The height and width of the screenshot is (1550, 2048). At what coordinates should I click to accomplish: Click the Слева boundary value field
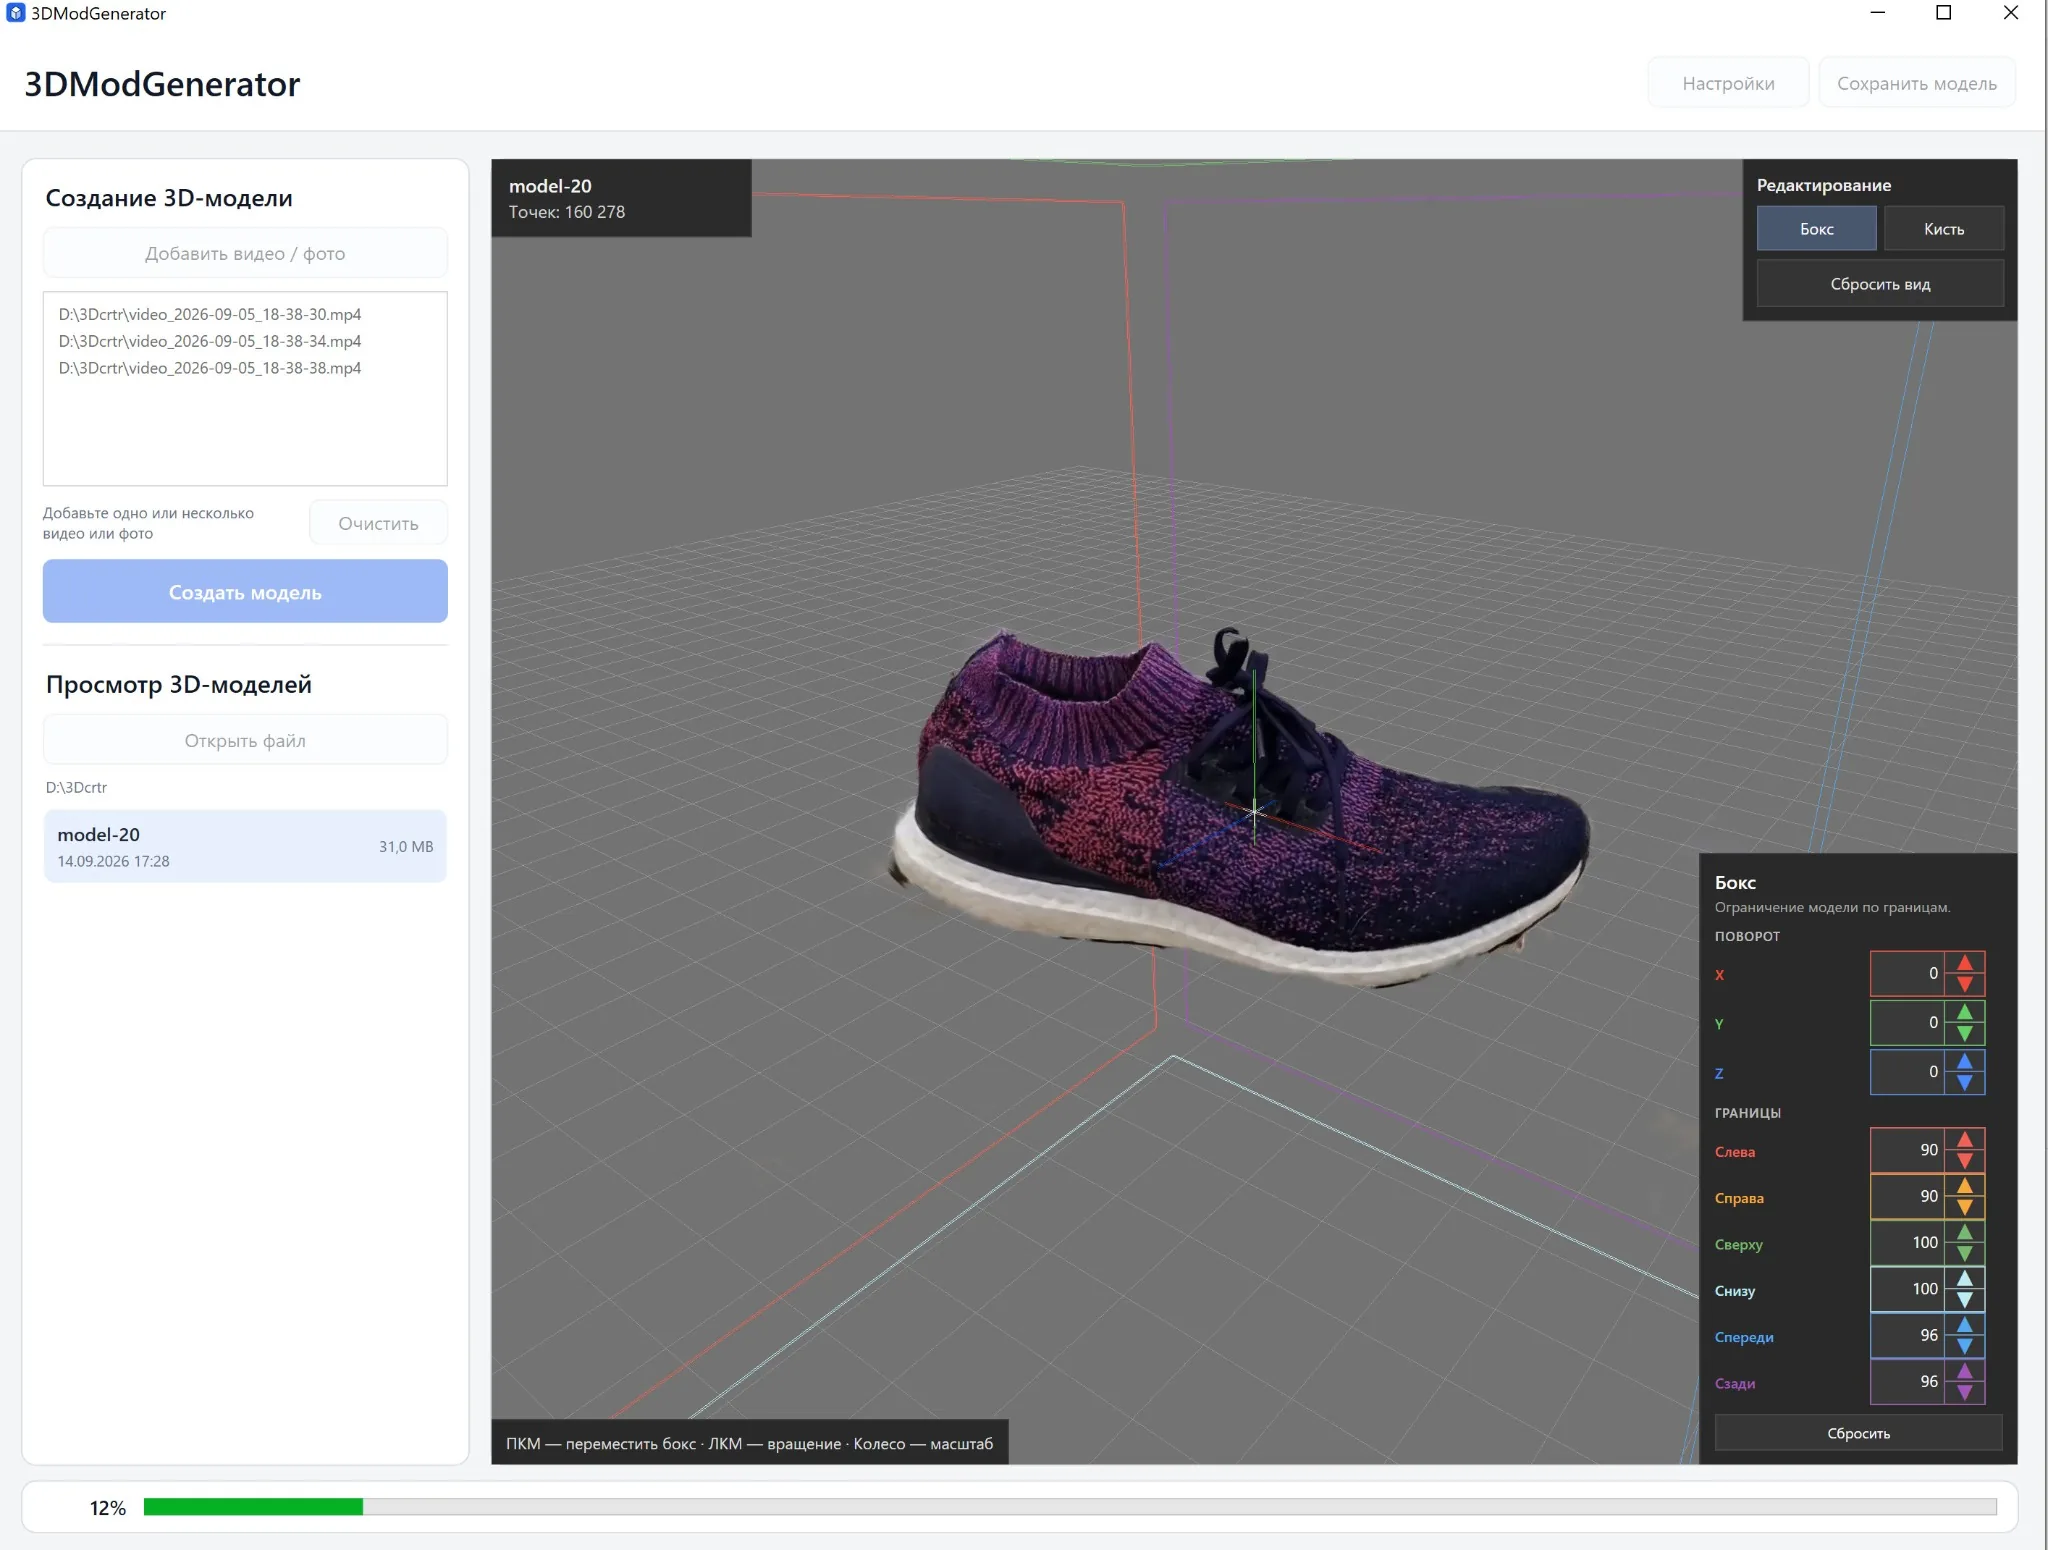[1907, 1150]
